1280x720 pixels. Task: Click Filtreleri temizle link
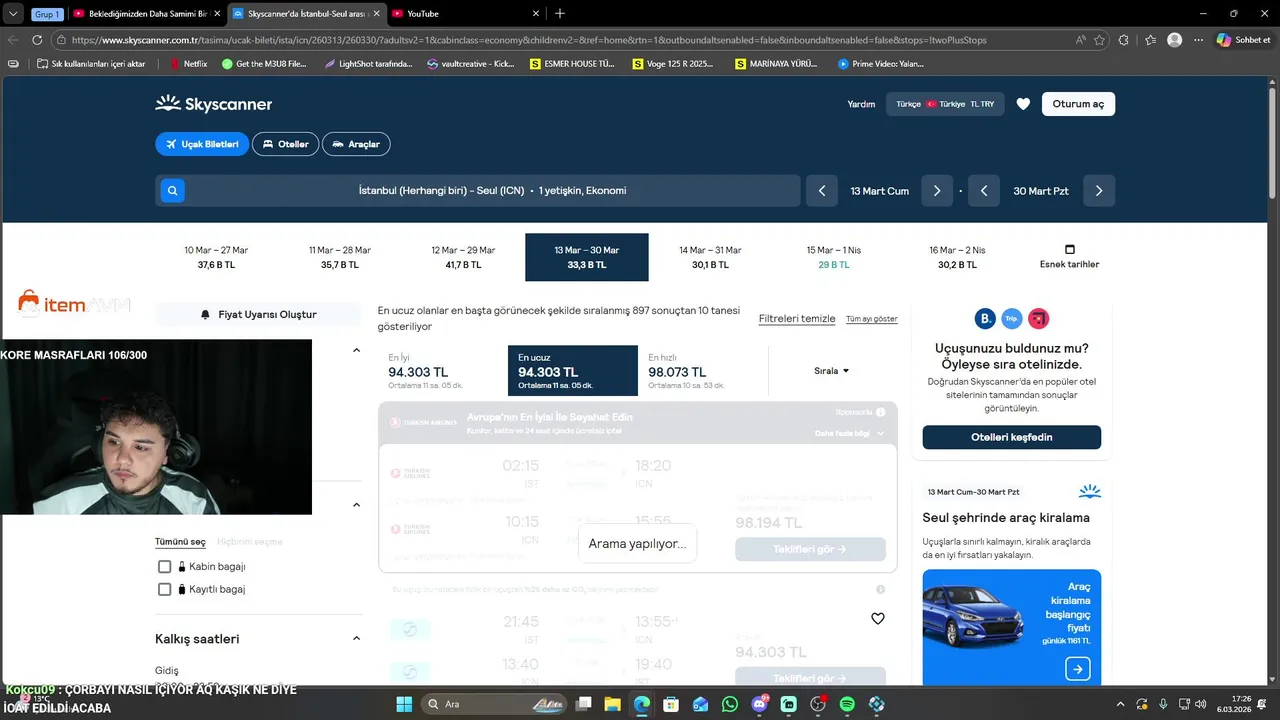(797, 319)
